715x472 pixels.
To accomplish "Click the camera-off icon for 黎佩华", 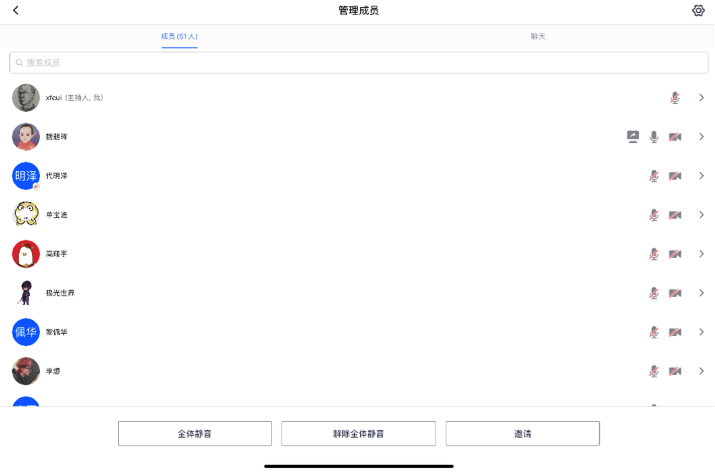I will tap(675, 332).
